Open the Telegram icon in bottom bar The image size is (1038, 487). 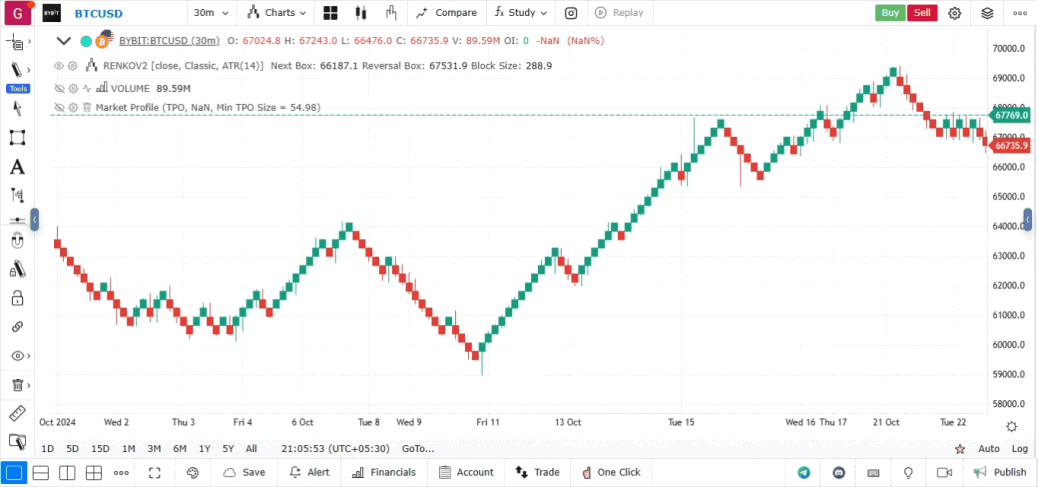pyautogui.click(x=804, y=472)
